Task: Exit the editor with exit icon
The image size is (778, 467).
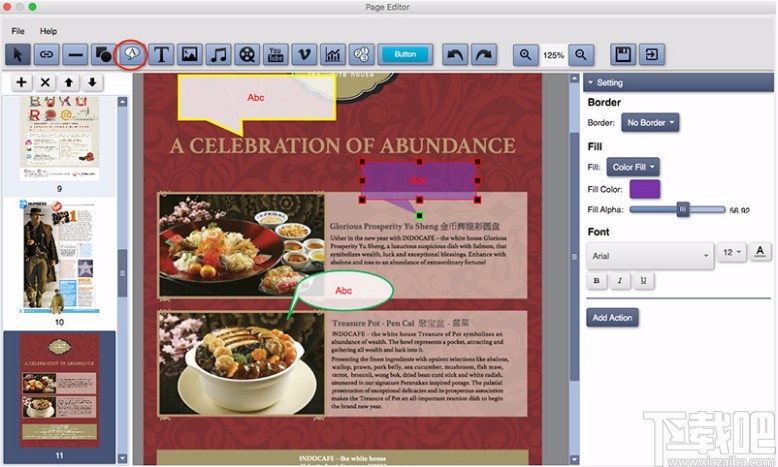Action: coord(652,55)
